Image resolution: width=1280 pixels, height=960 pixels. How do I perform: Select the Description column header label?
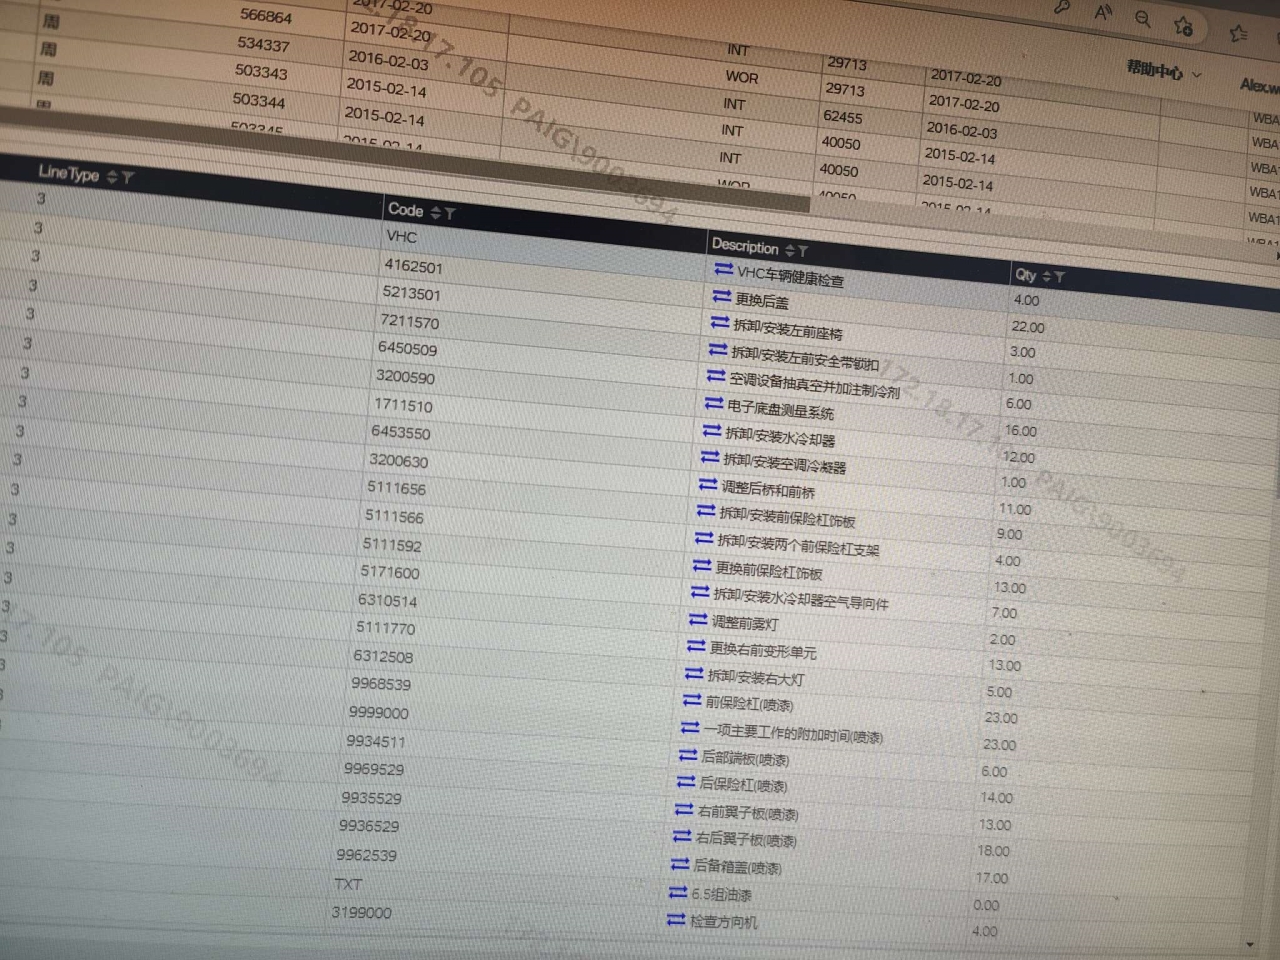pos(745,245)
